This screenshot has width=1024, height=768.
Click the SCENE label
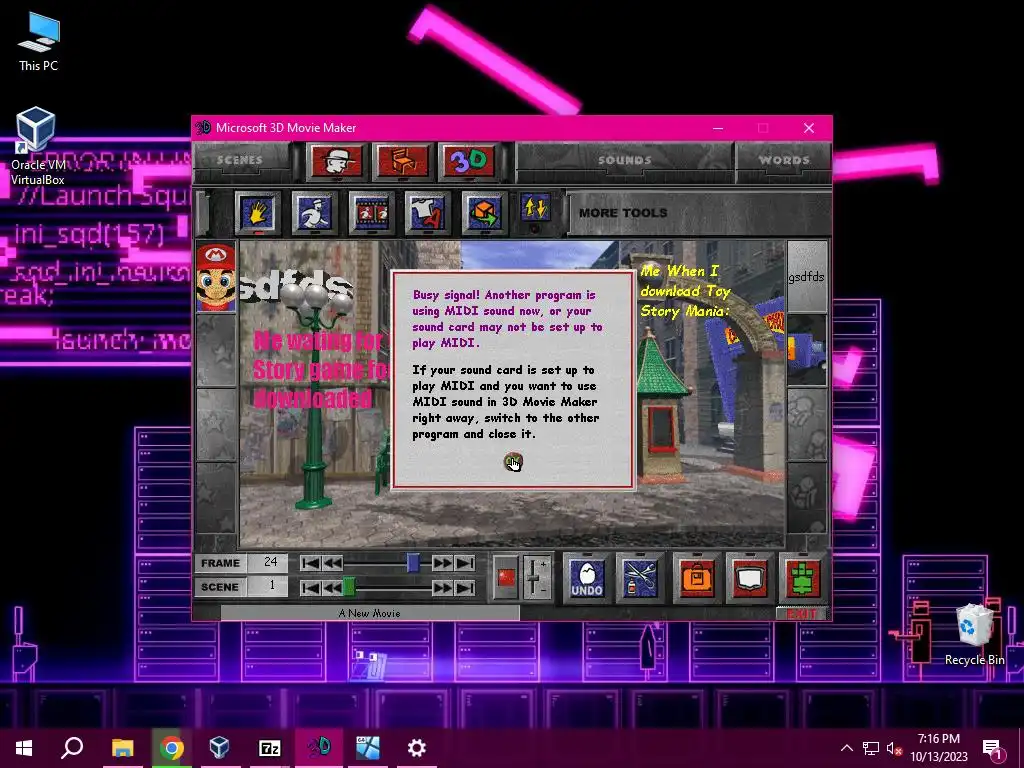[221, 586]
